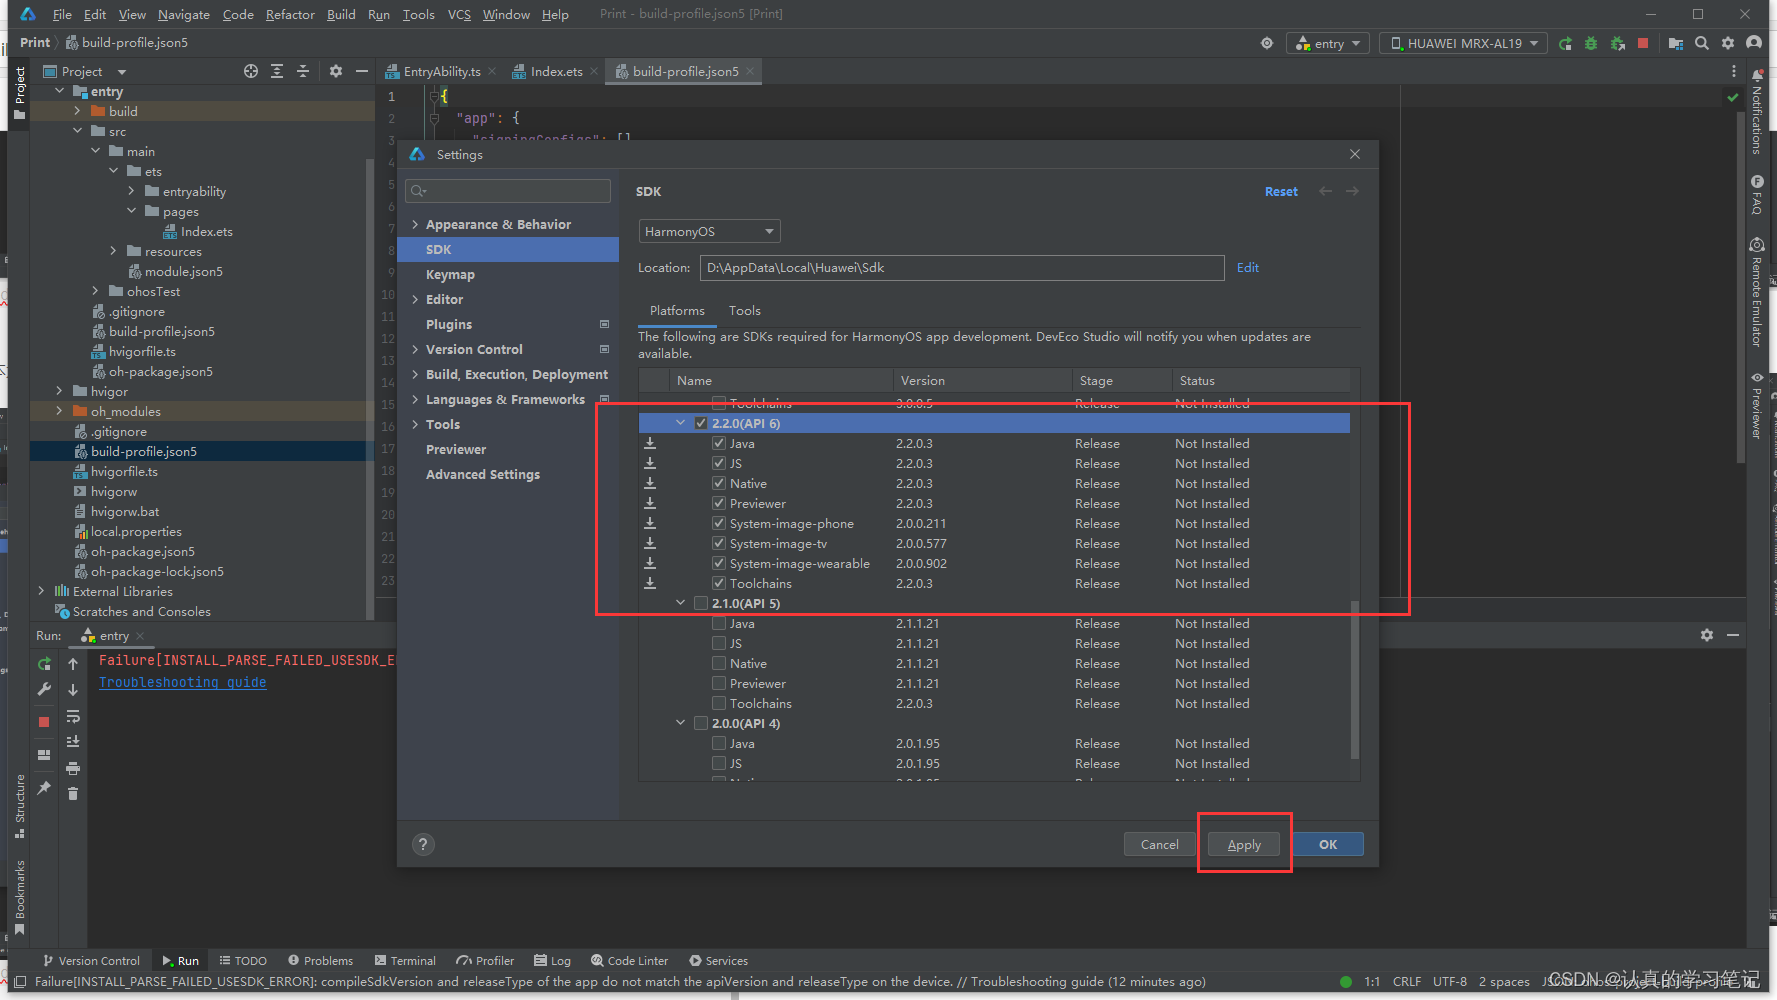Click the Up stack trace arrow
Viewport: 1777px width, 1000px height.
(73, 664)
